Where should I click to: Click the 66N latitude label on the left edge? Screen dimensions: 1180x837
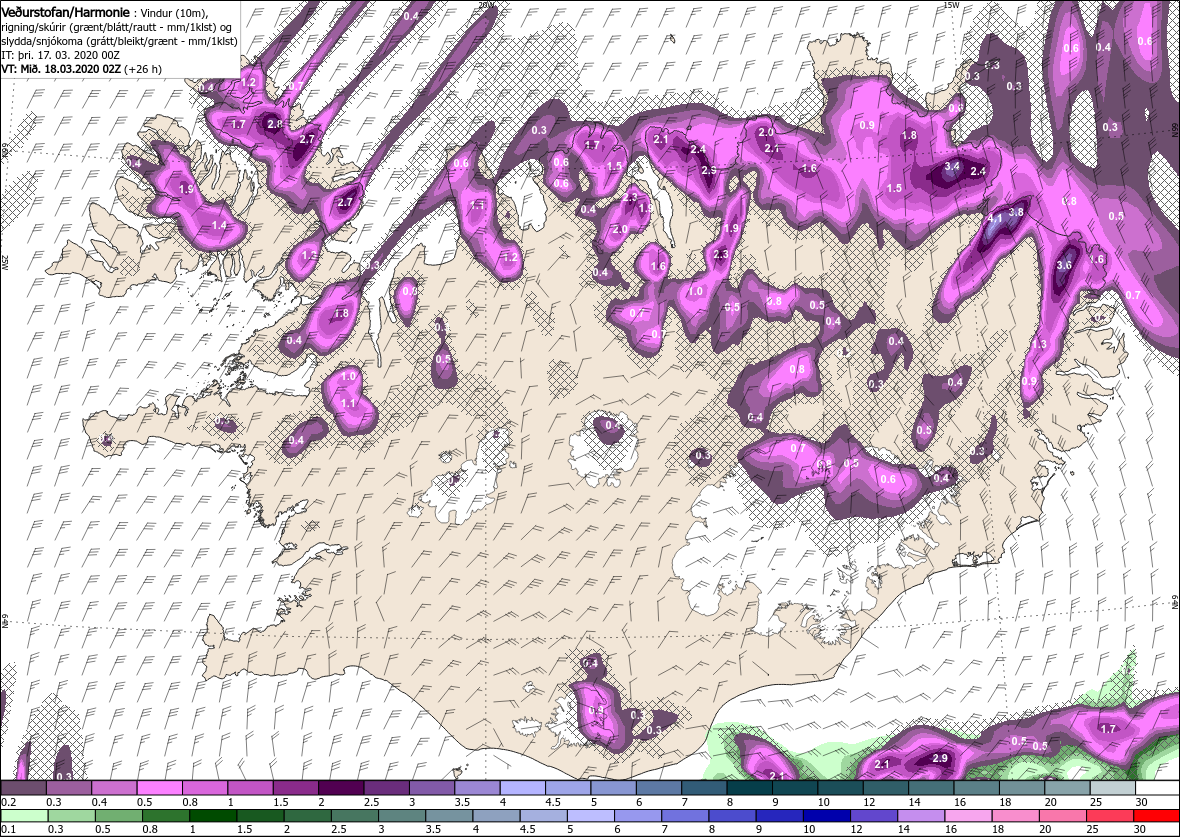click(4, 151)
